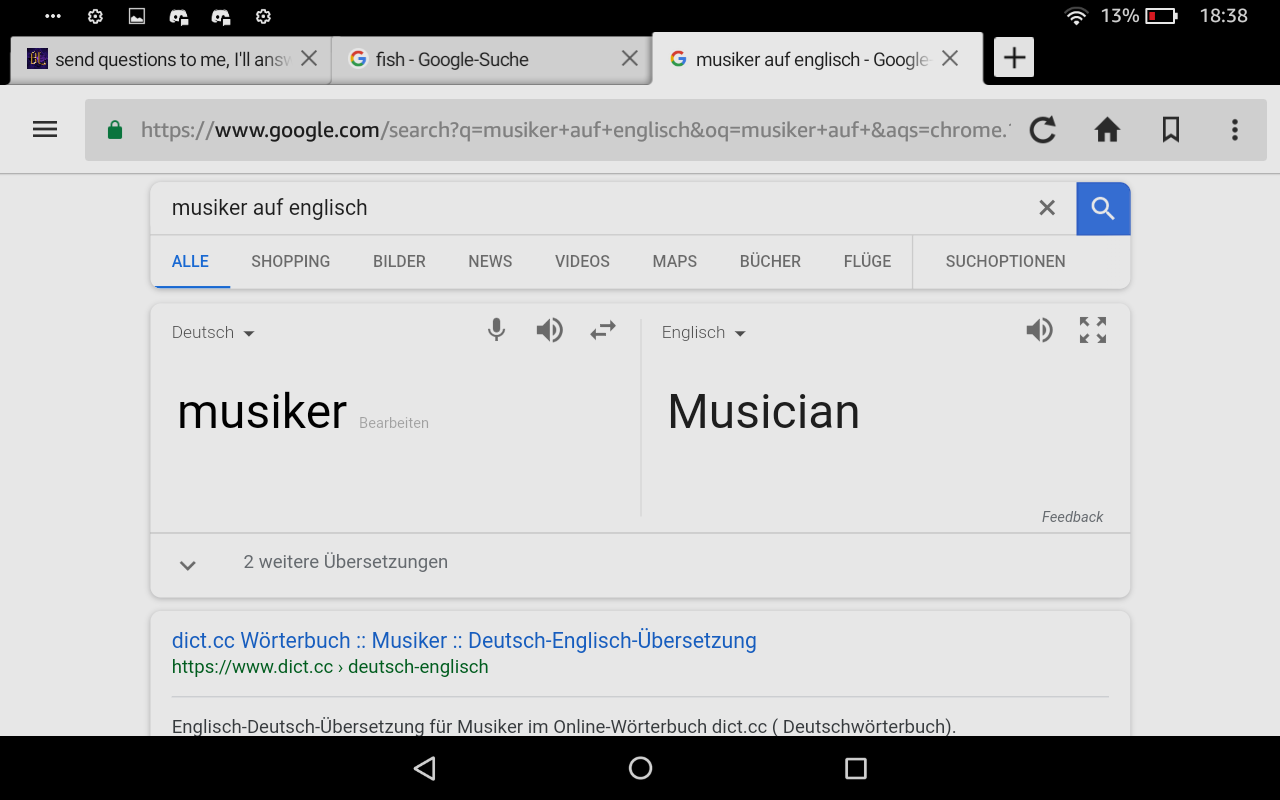Listen to English translation speaker icon
This screenshot has width=1280, height=800.
[x=1039, y=330]
